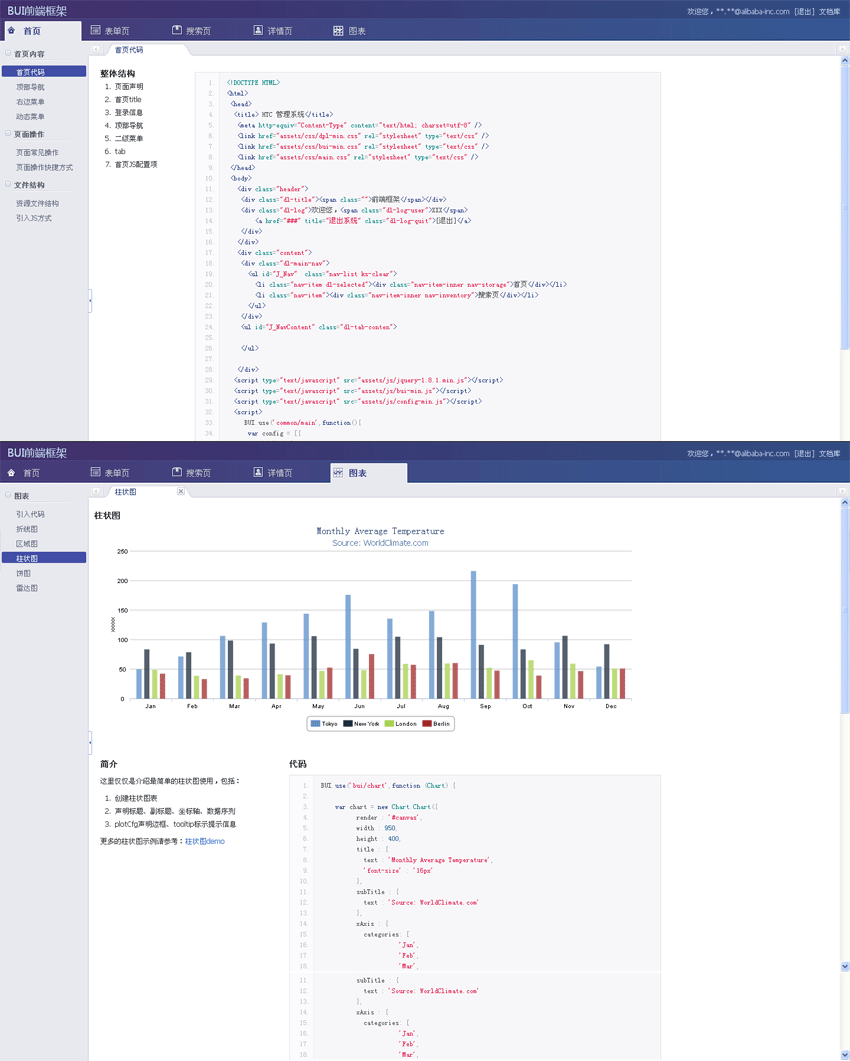Open the 饼图 chart menu item
Image resolution: width=850 pixels, height=1061 pixels.
(x=23, y=573)
